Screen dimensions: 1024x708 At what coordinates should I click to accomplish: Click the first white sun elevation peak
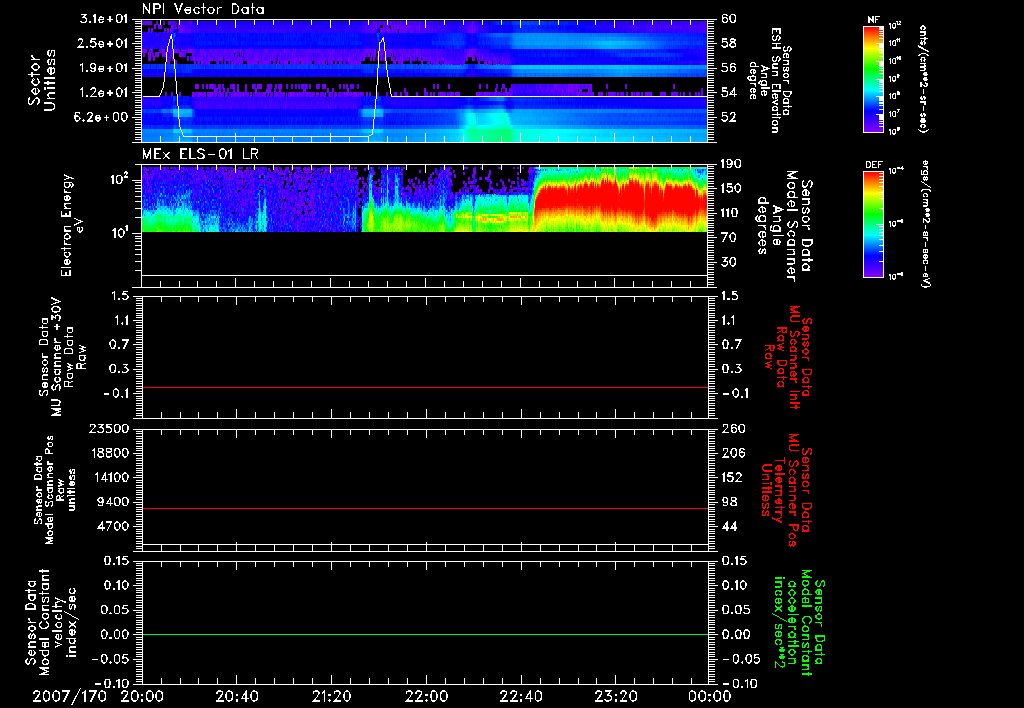[x=171, y=38]
